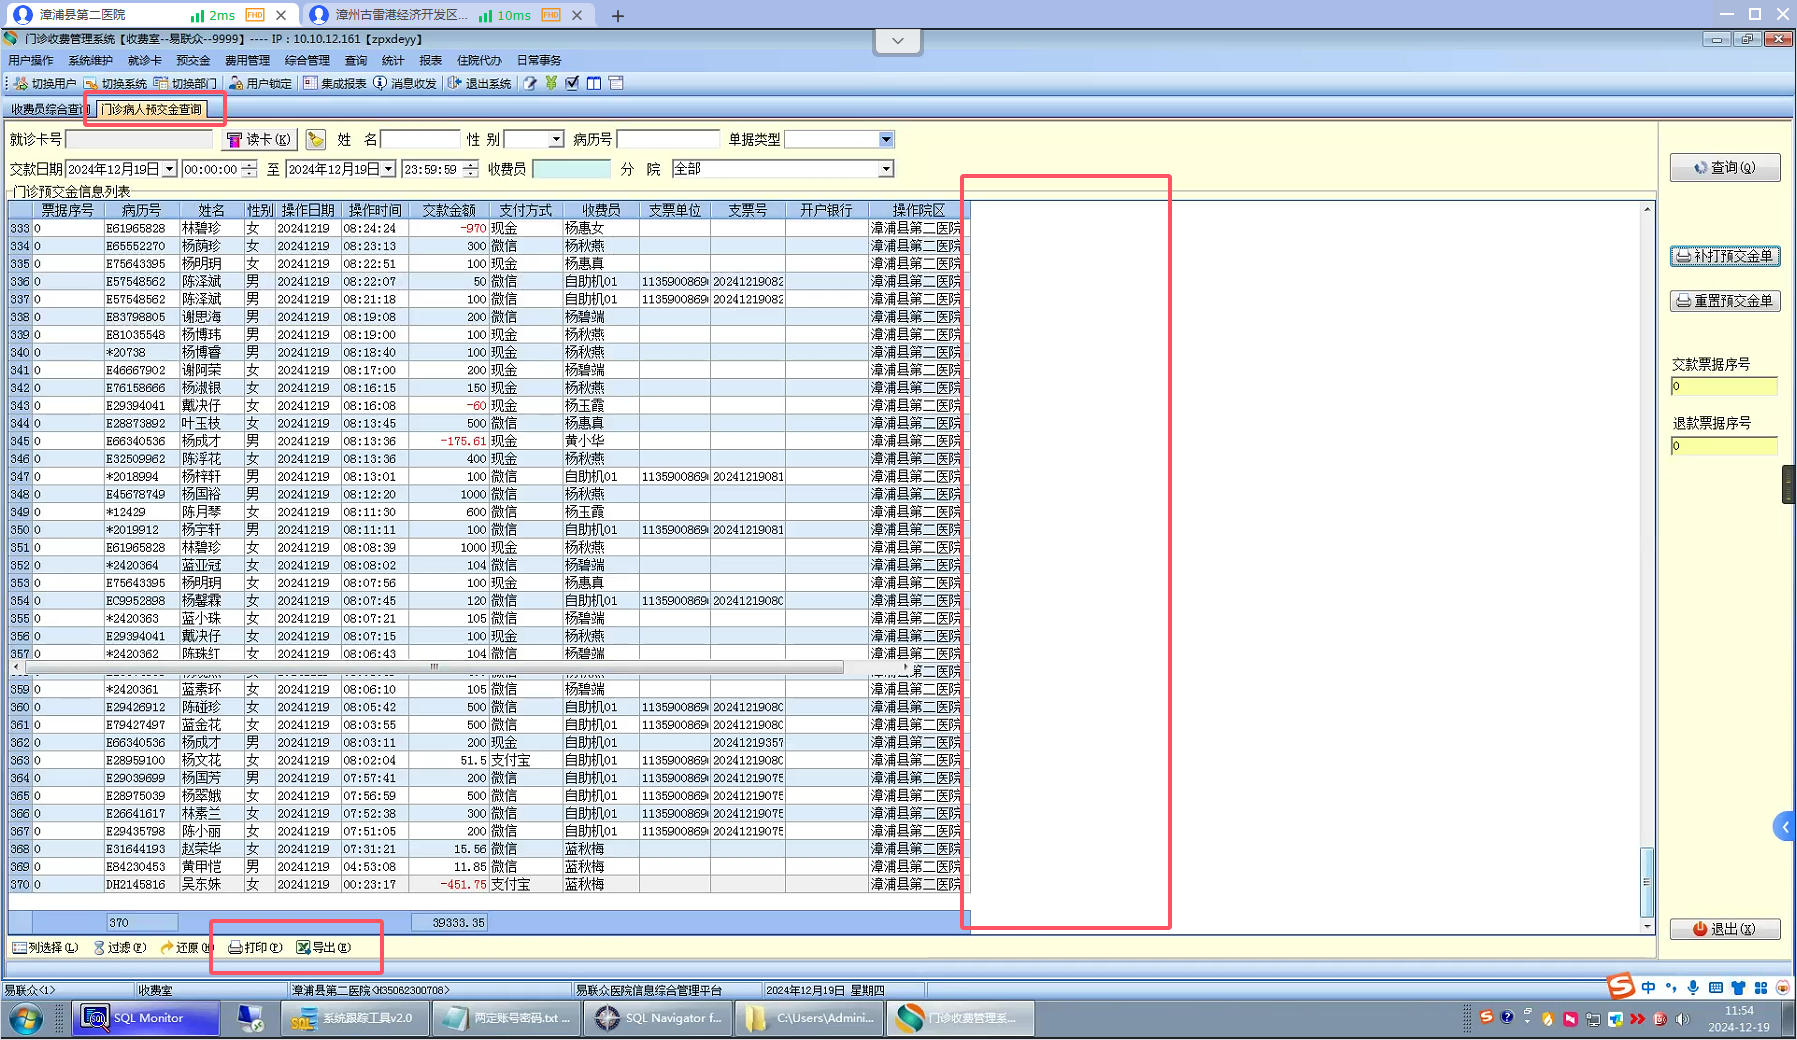Expand the 单据类型 dropdown
The width and height of the screenshot is (1797, 1040).
(x=886, y=140)
